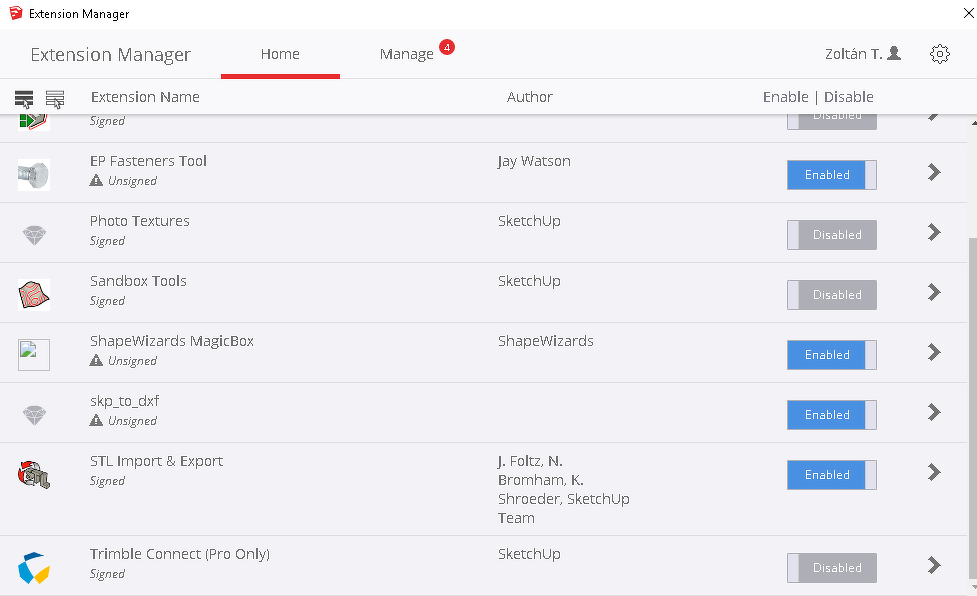Viewport: 977px width, 596px height.
Task: Toggle Sandbox Tools to enabled
Action: [831, 295]
